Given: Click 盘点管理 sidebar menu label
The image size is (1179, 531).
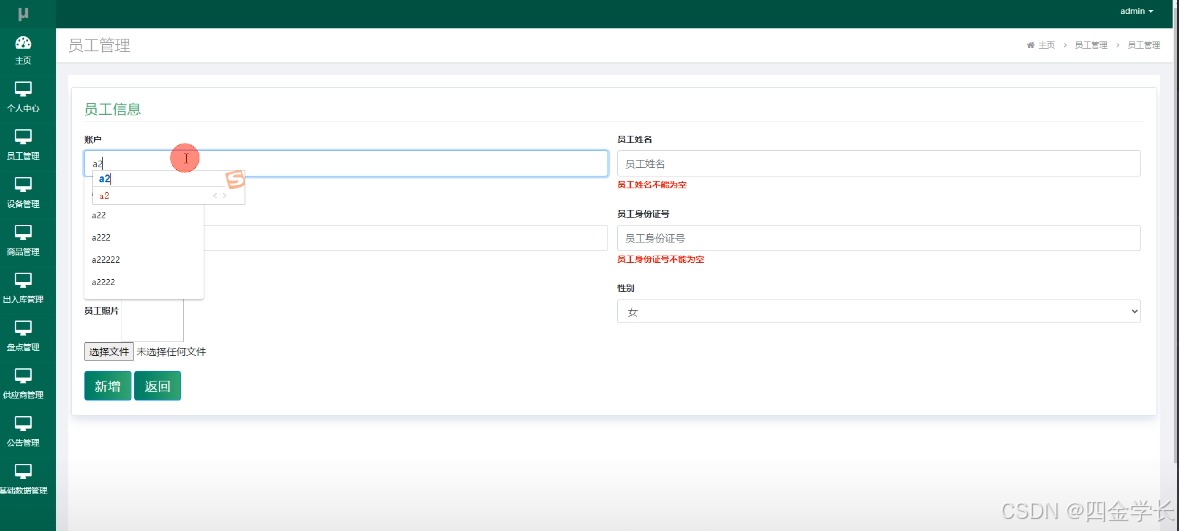Looking at the screenshot, I should click(23, 347).
